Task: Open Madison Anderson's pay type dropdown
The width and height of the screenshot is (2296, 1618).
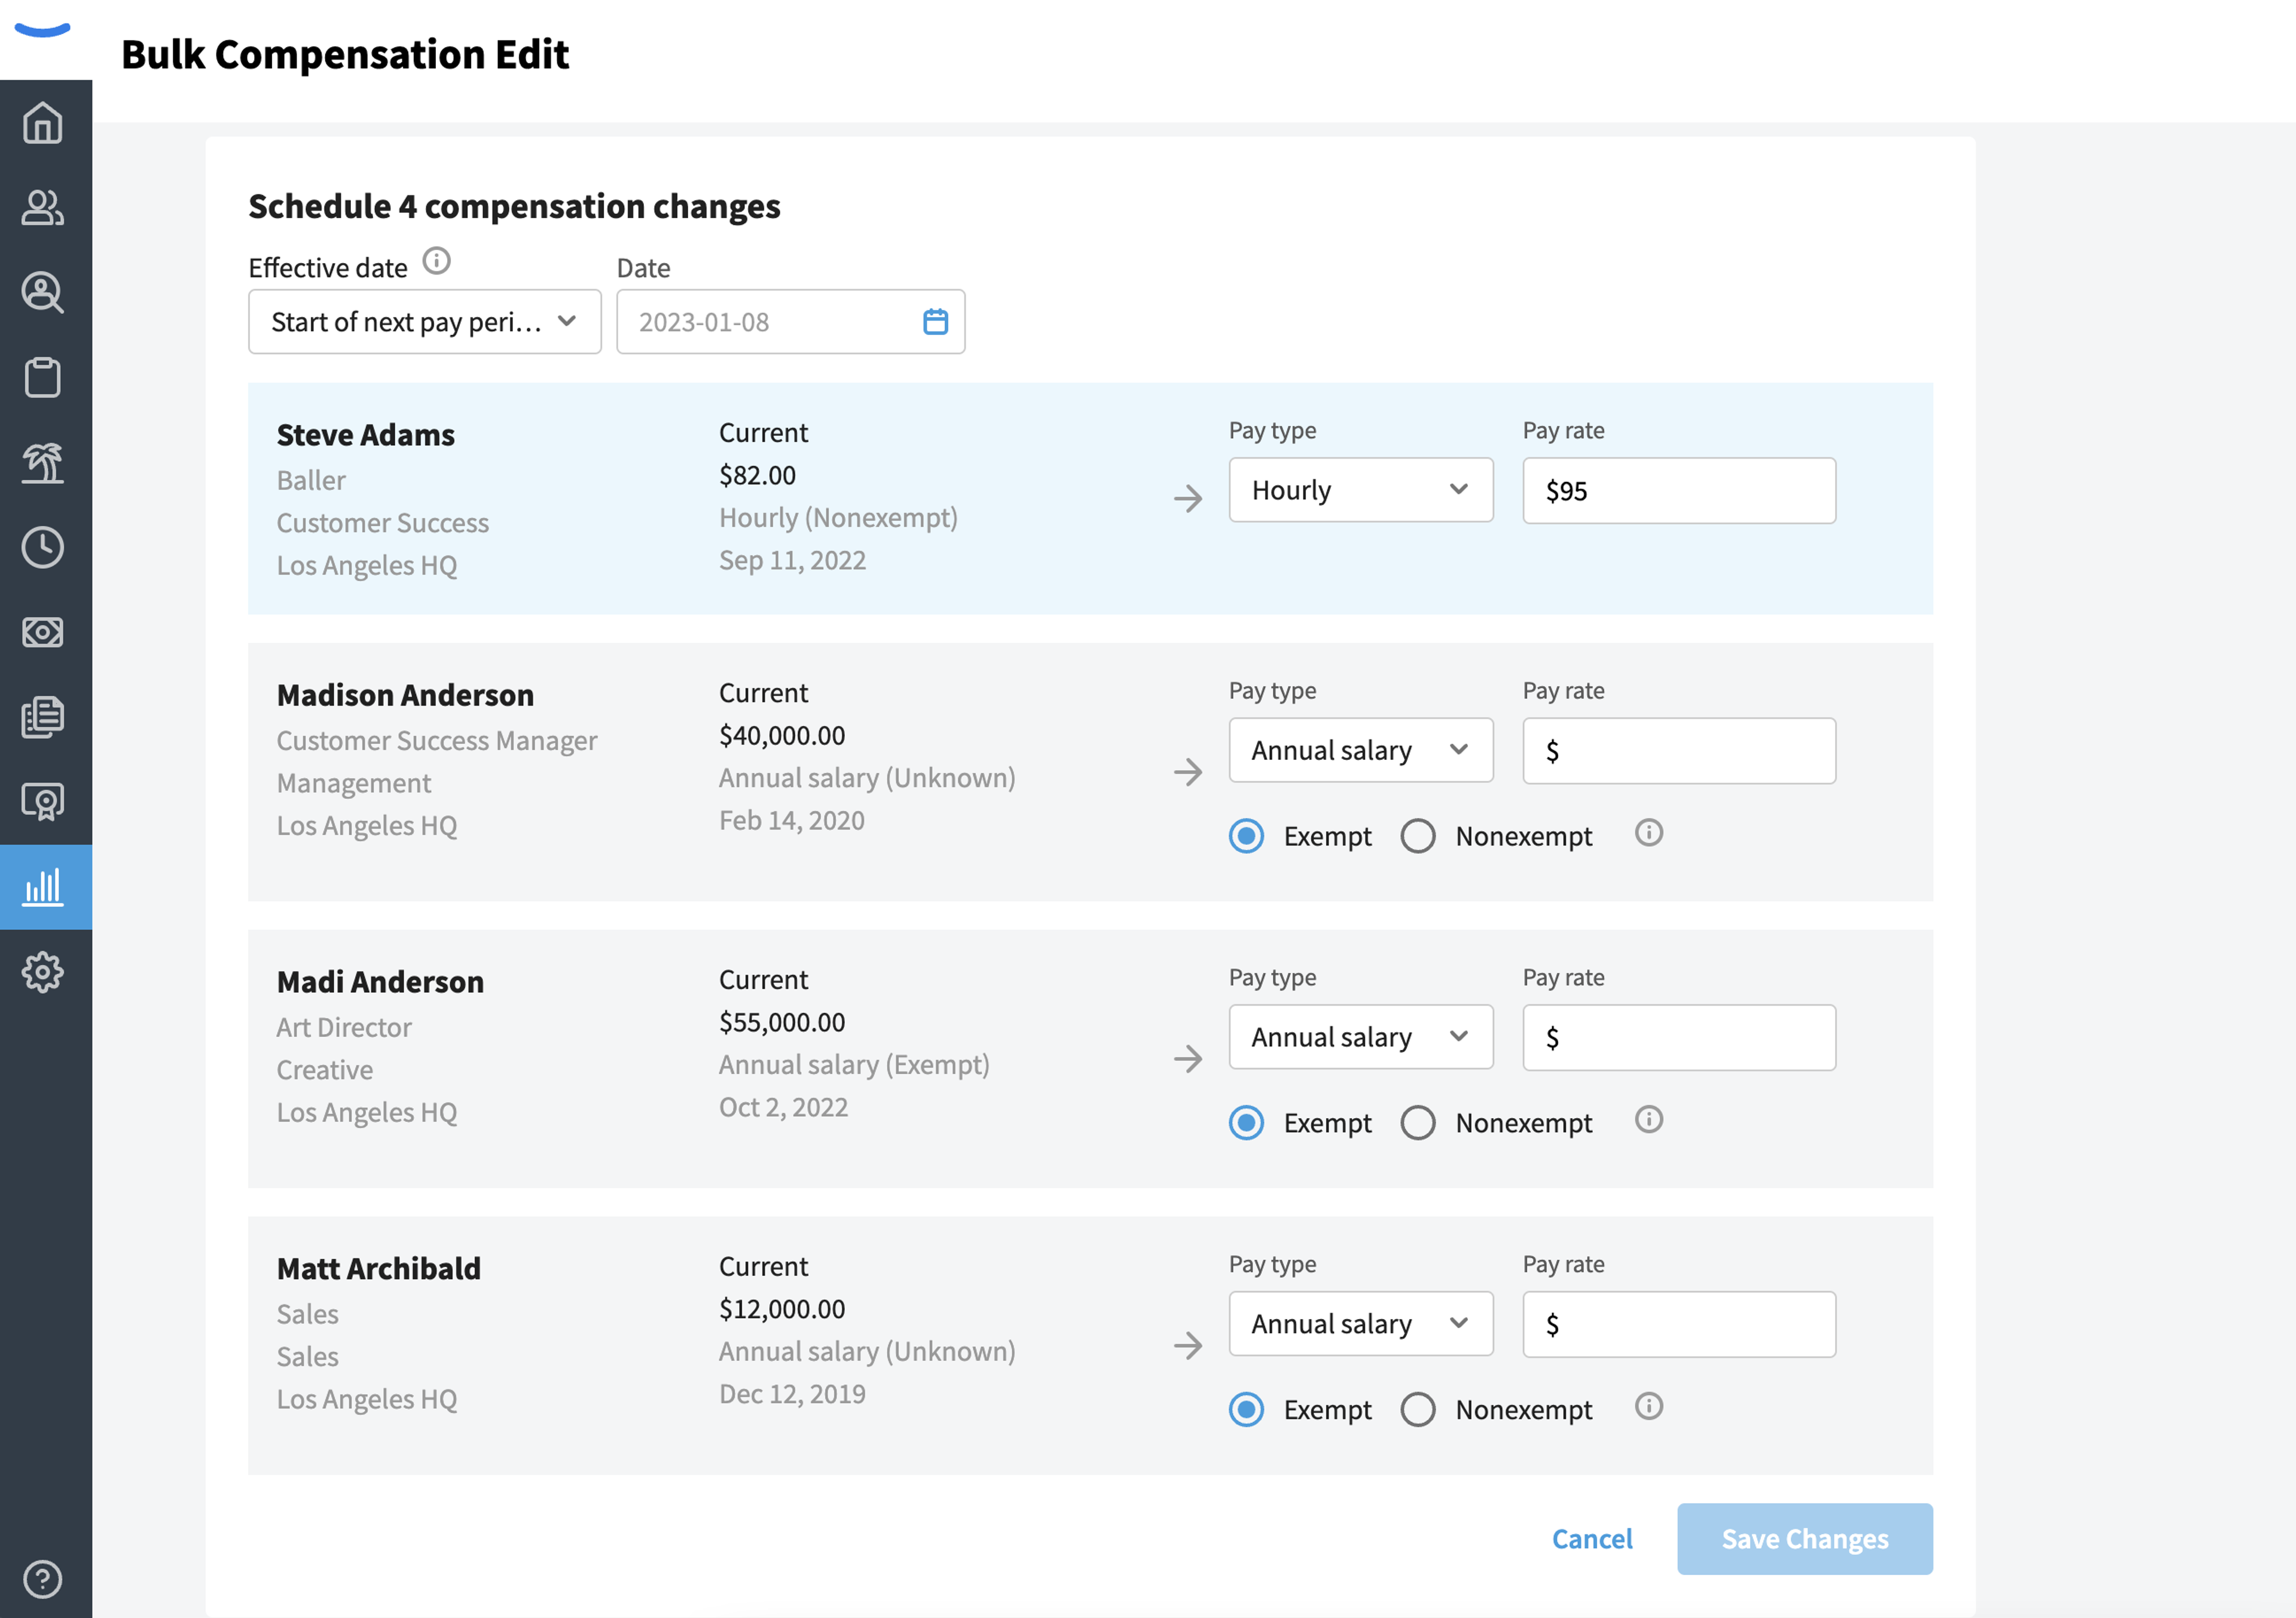Action: (1361, 750)
